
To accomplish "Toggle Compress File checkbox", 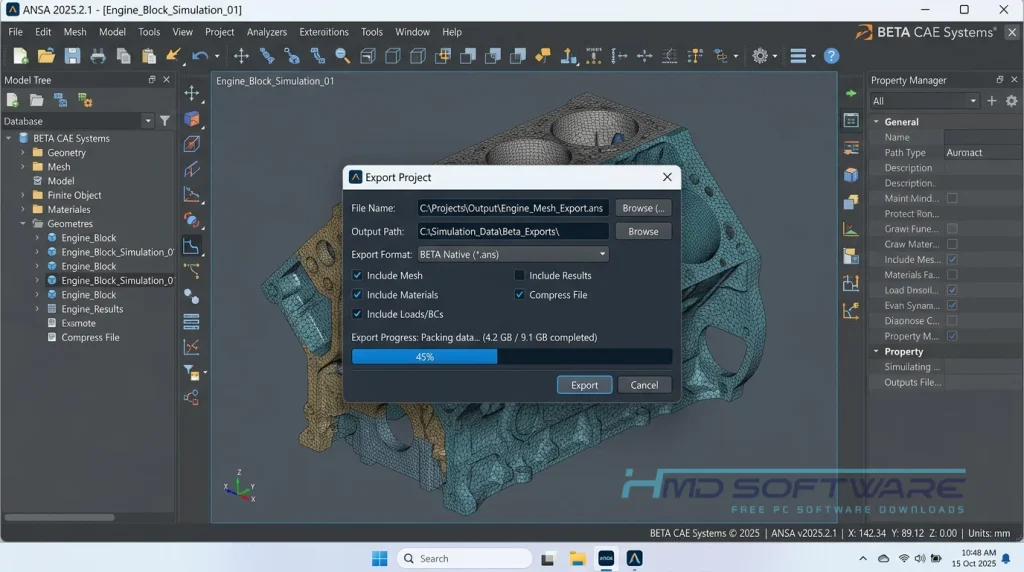I will 519,294.
